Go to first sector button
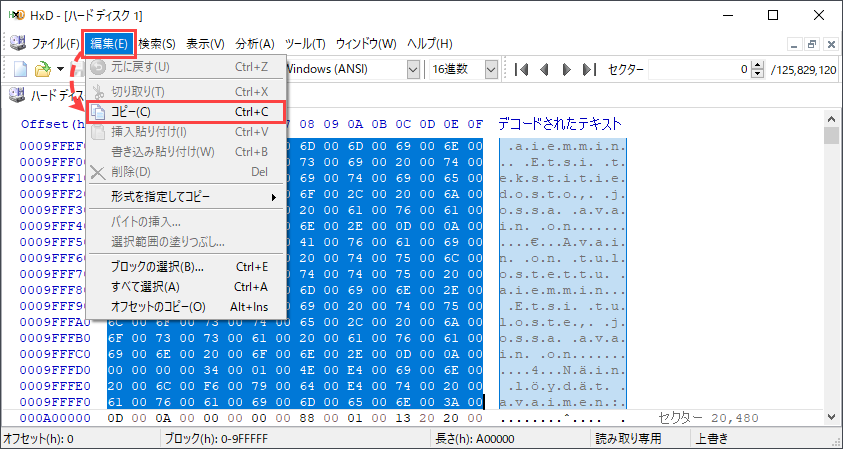This screenshot has width=843, height=449. tap(521, 69)
